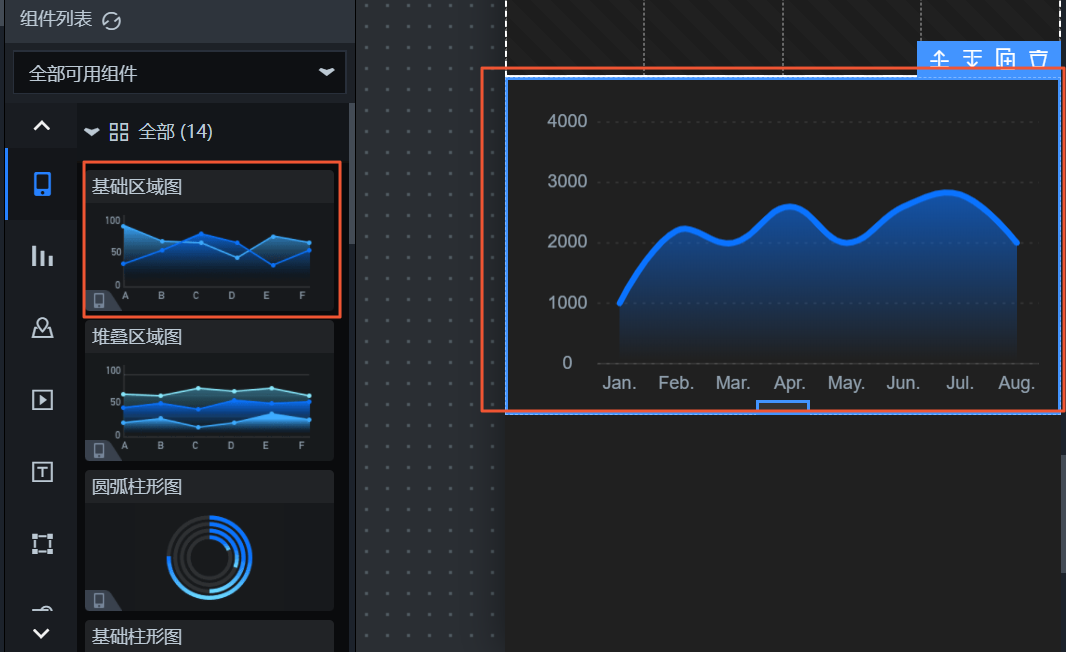Click the 组件列表 panel title
1066x652 pixels.
tap(56, 19)
